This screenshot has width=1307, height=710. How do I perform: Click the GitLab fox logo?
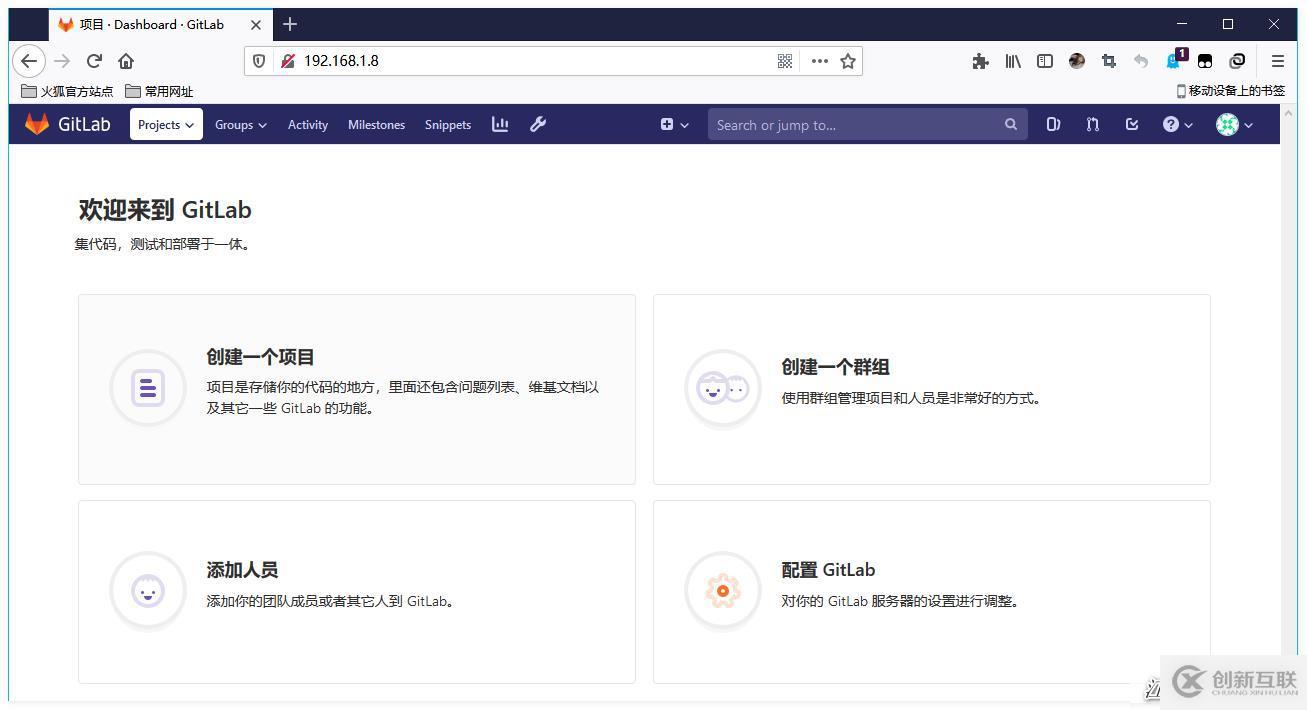point(37,123)
